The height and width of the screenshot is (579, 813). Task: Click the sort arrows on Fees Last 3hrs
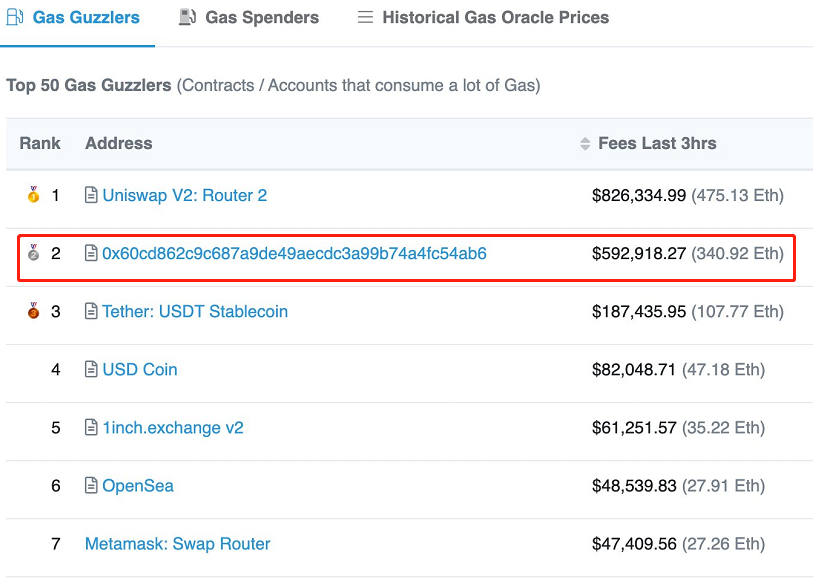click(x=585, y=144)
